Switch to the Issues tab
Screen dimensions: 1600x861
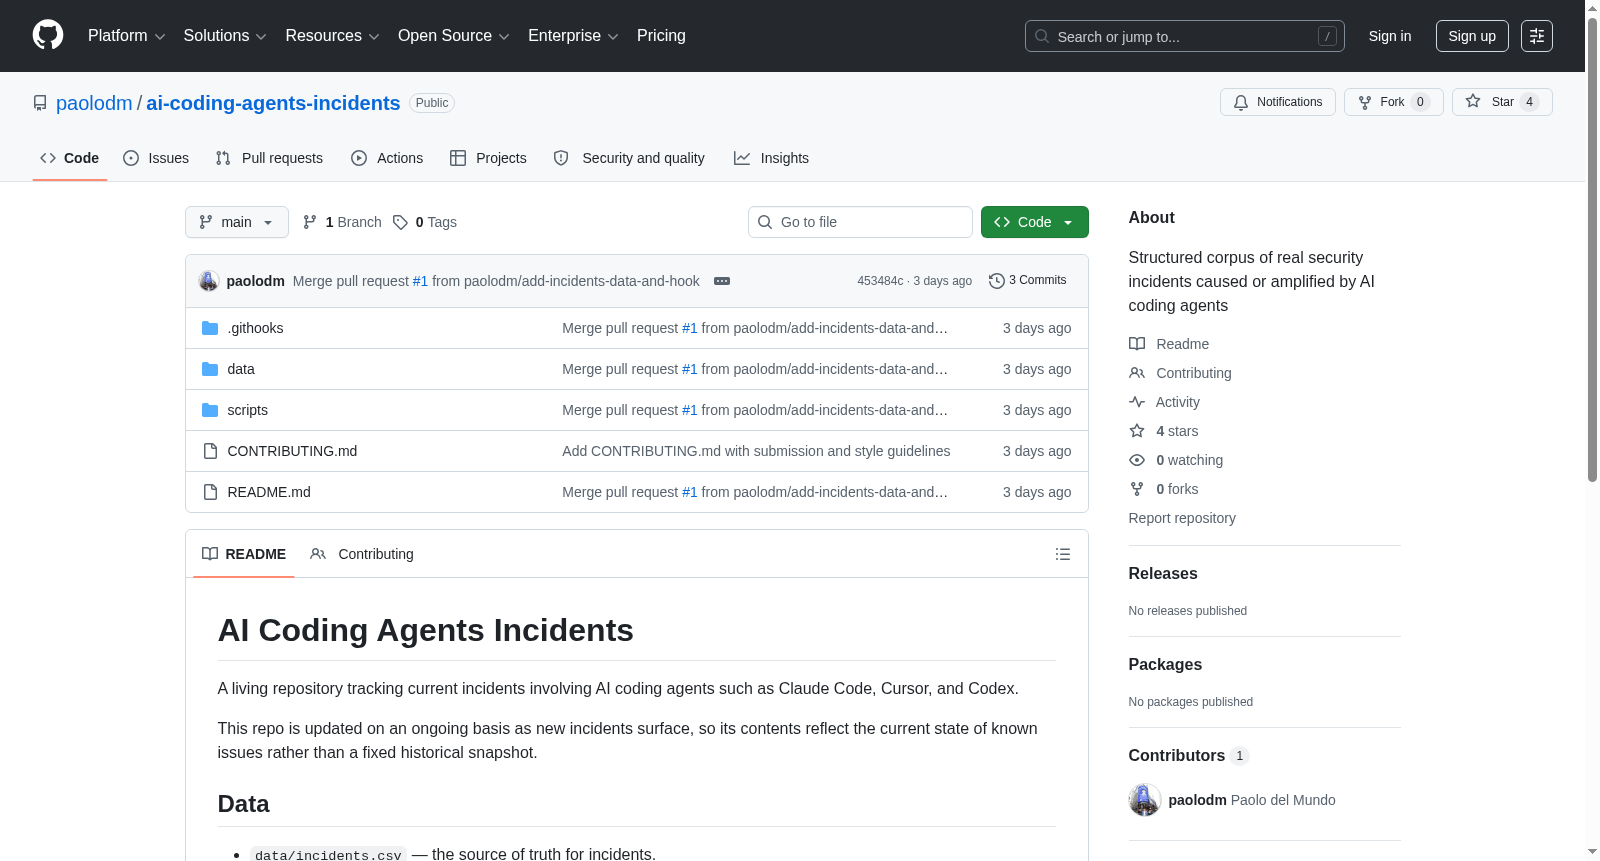point(156,158)
